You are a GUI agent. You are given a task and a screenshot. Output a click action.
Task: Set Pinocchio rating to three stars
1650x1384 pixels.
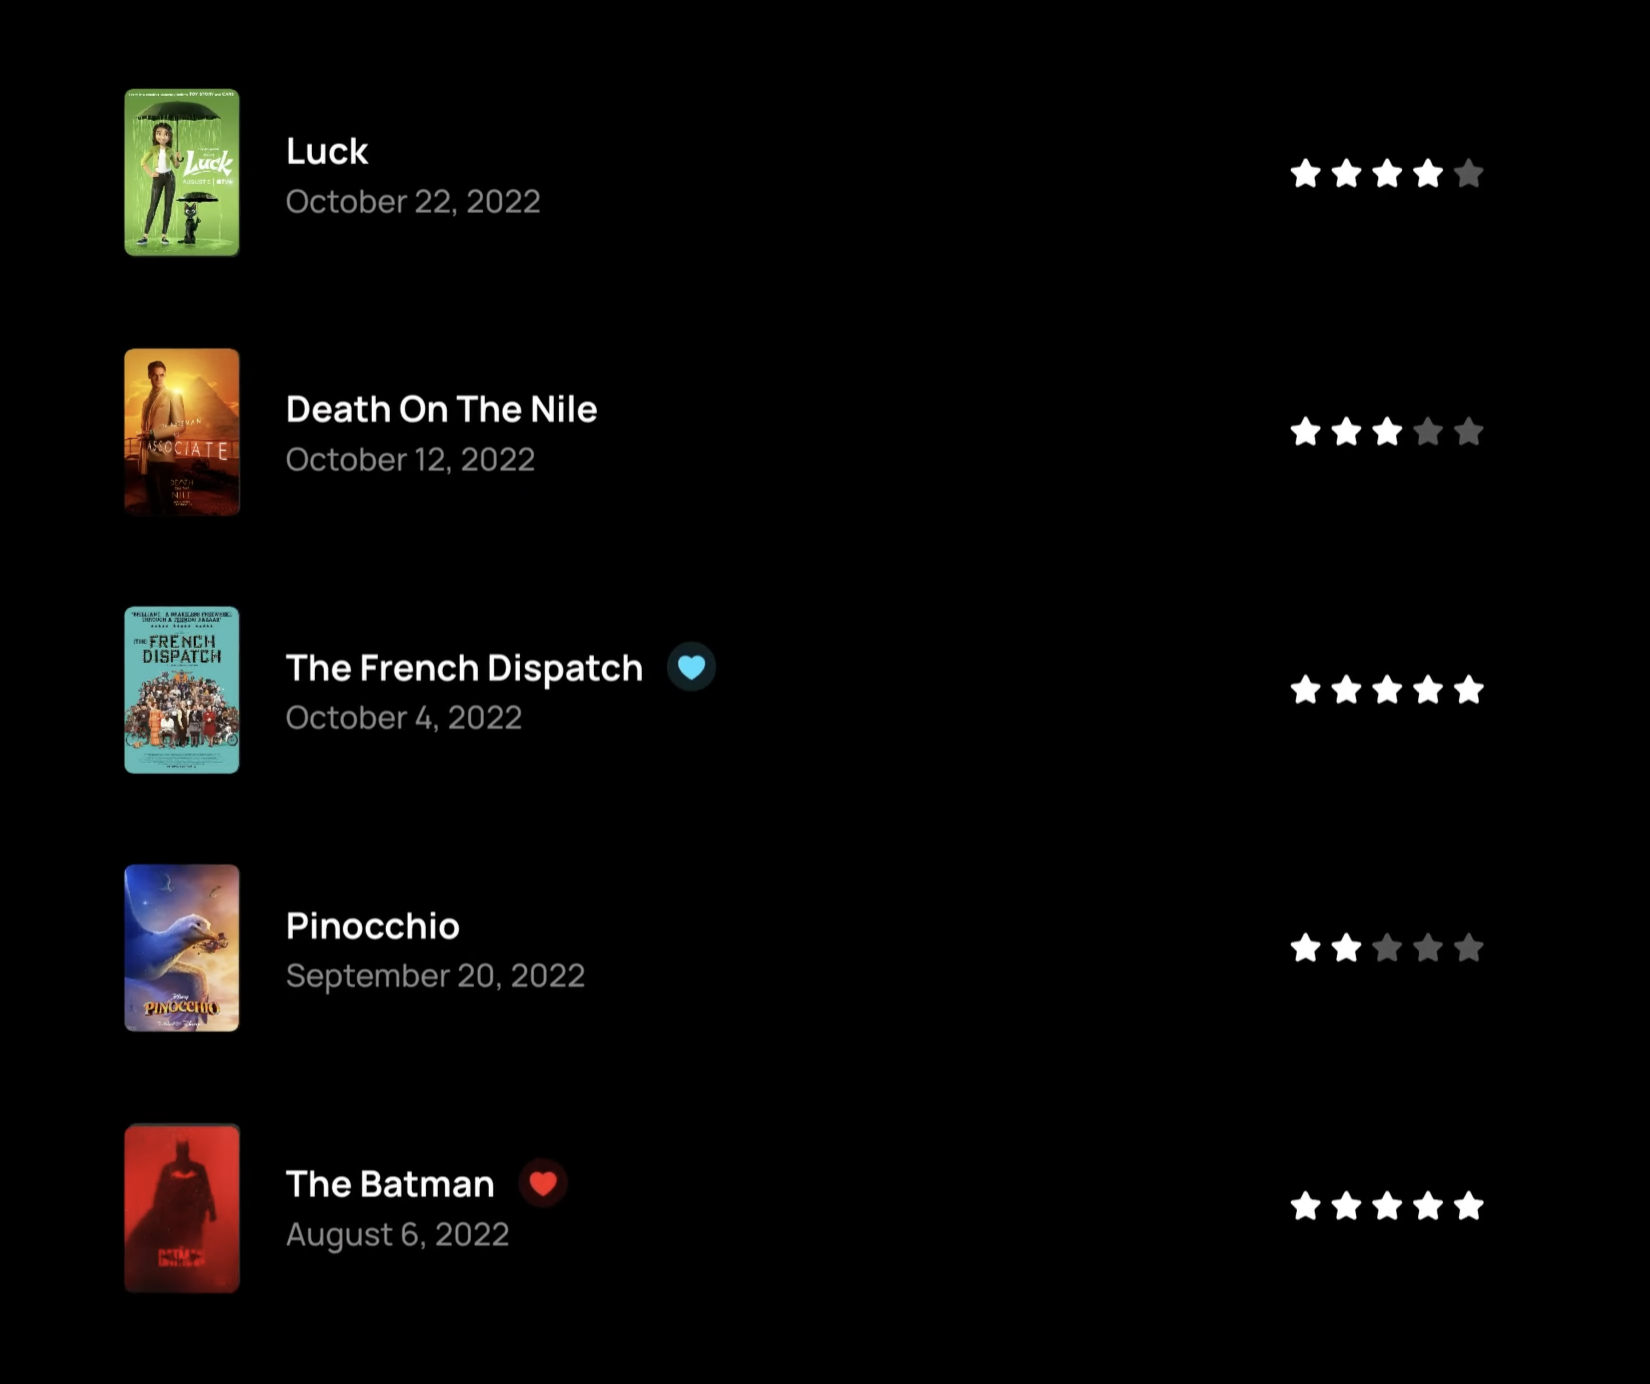point(1387,948)
